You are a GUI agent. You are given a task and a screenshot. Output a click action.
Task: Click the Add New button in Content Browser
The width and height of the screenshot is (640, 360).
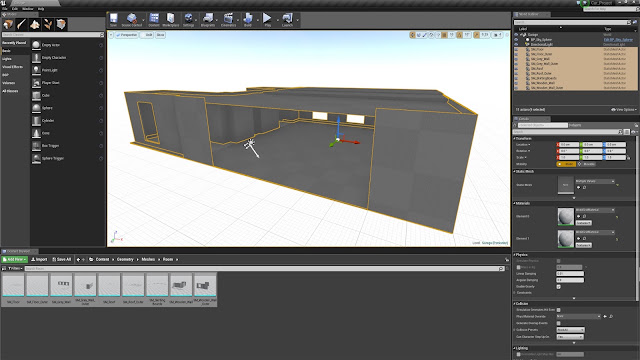tap(15, 260)
